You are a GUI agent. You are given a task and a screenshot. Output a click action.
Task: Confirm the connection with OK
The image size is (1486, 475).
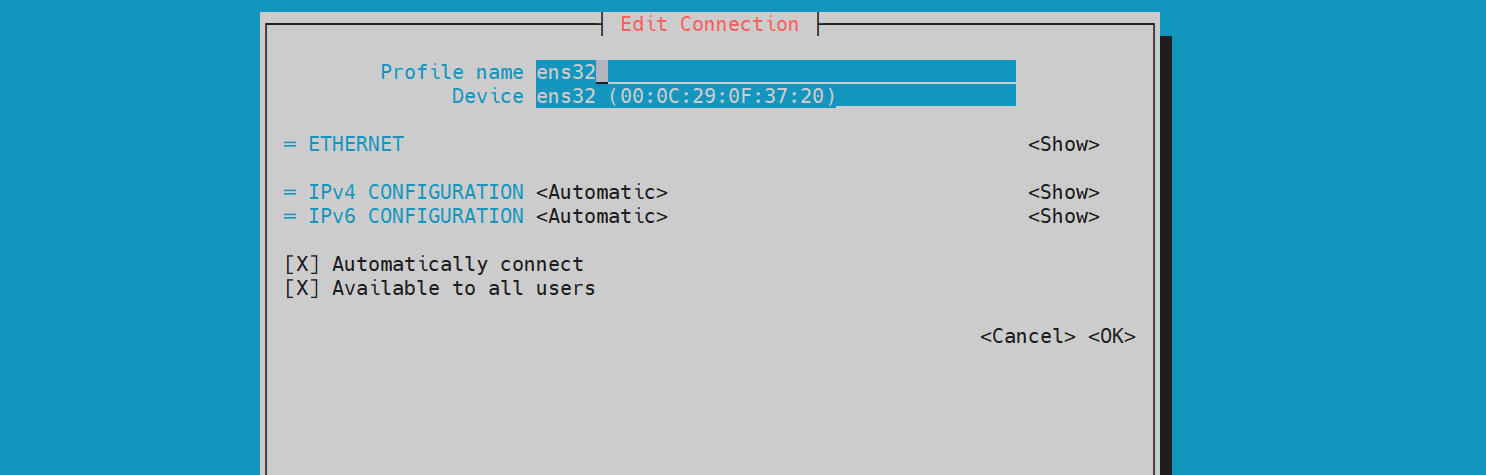[x=1111, y=336]
